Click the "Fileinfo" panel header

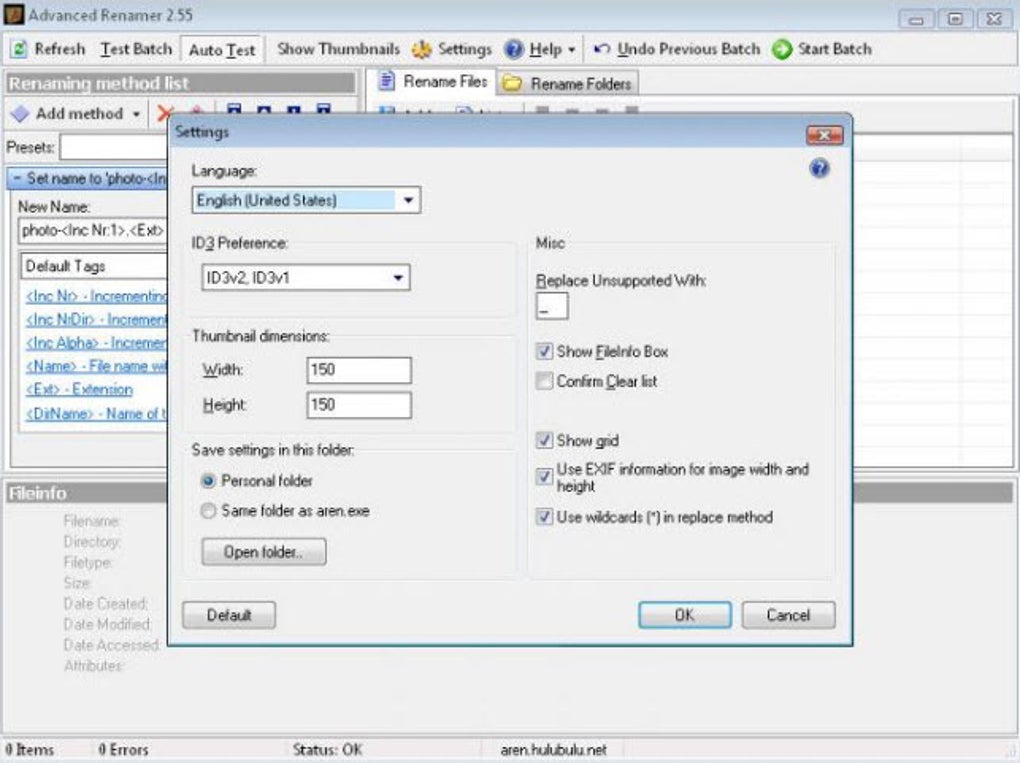click(87, 493)
